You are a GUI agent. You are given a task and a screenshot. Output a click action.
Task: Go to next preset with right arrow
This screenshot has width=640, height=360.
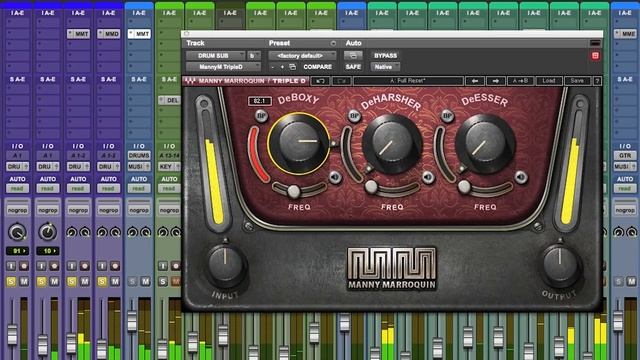pos(496,81)
